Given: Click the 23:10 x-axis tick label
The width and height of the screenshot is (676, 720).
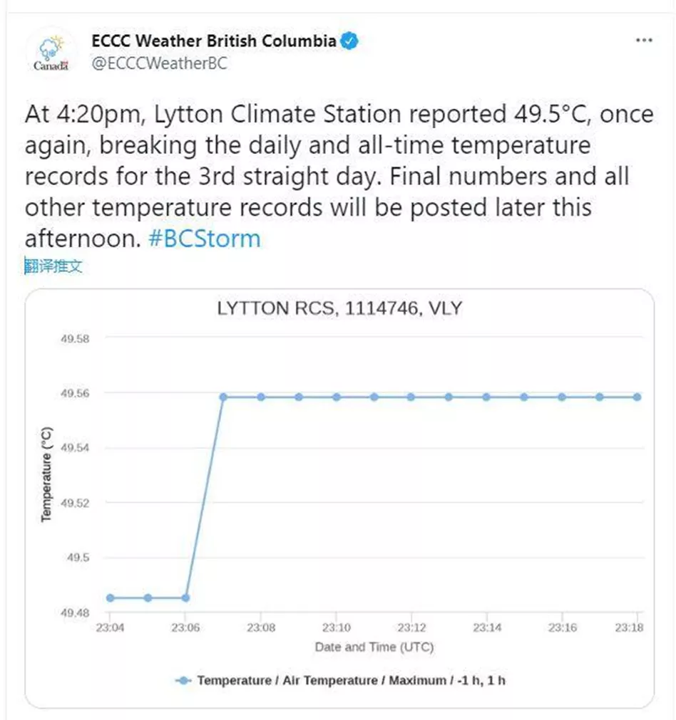Looking at the screenshot, I should coord(336,628).
